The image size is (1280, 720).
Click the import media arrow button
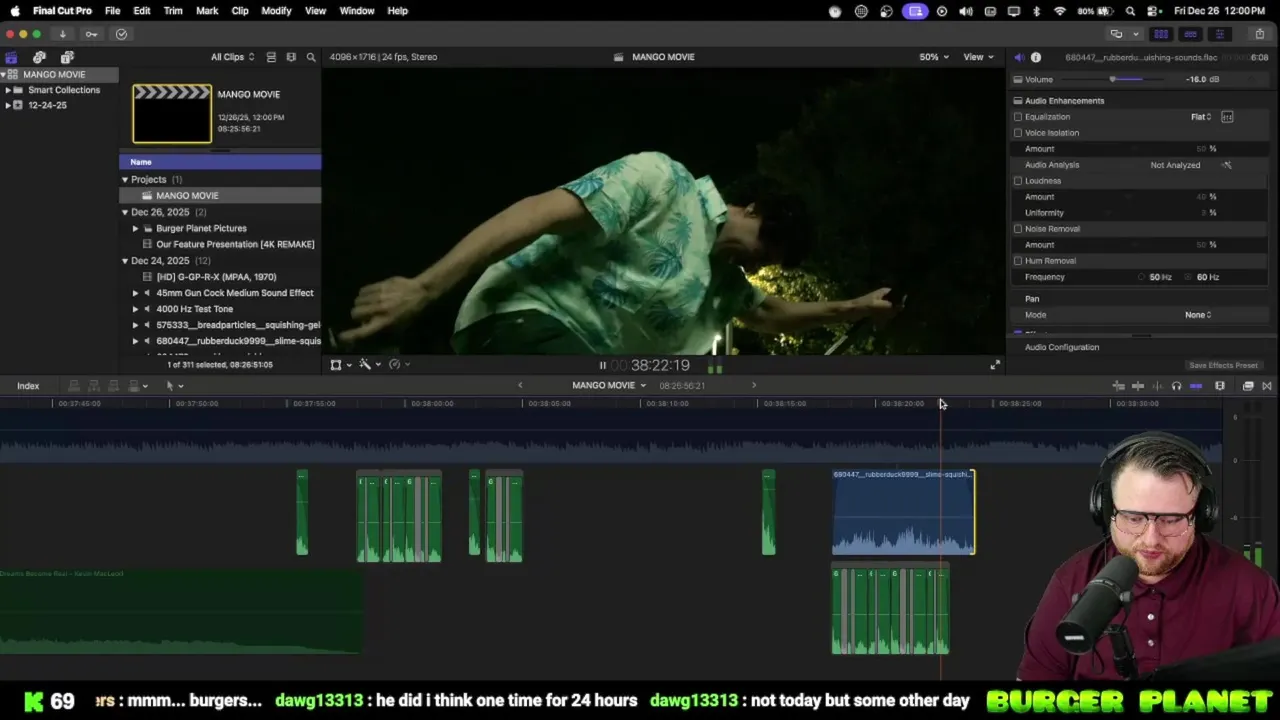coord(62,34)
